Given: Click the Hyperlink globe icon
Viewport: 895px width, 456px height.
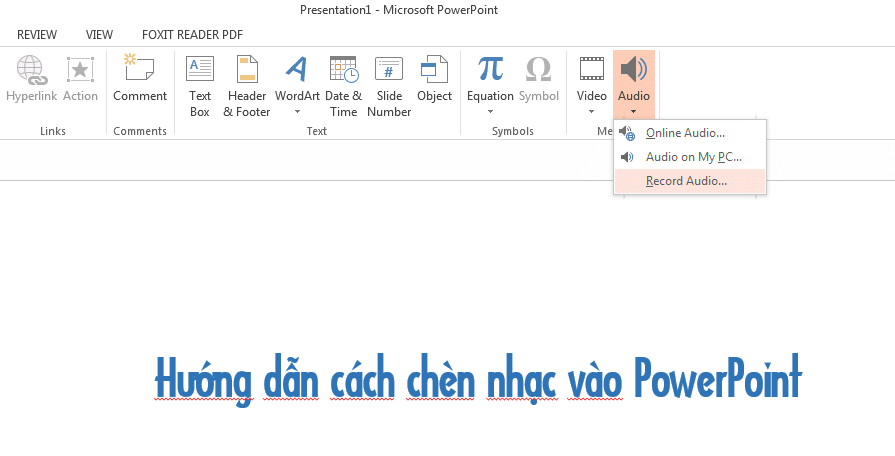Looking at the screenshot, I should click(30, 70).
